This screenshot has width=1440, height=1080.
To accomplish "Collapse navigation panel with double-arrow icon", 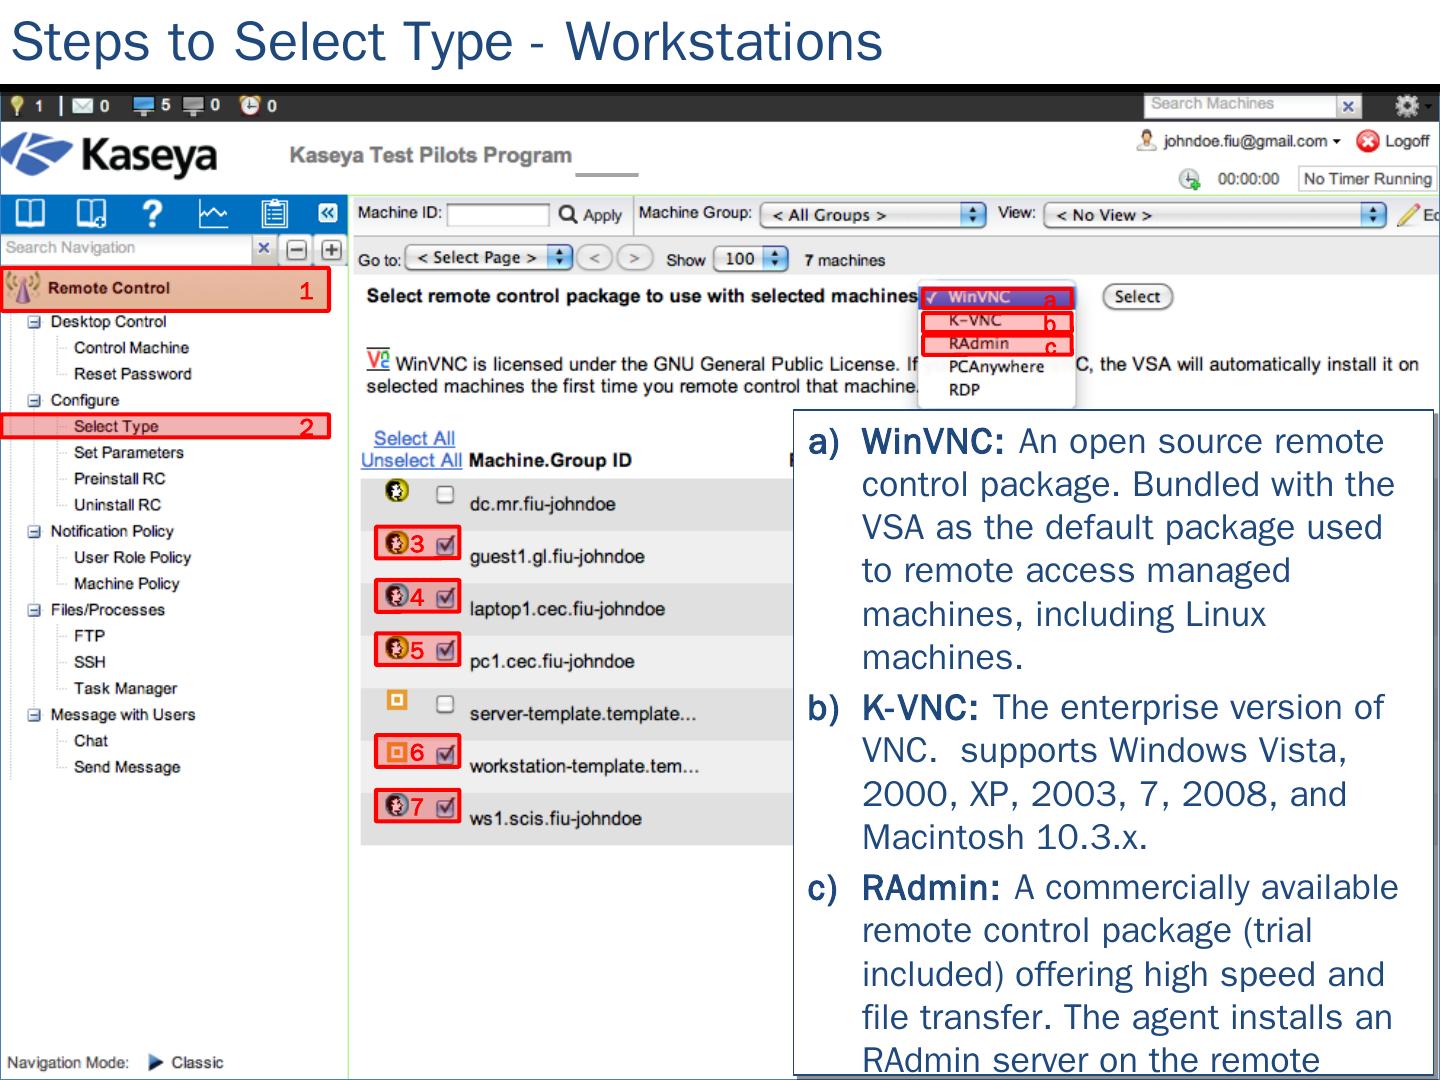I will 327,213.
